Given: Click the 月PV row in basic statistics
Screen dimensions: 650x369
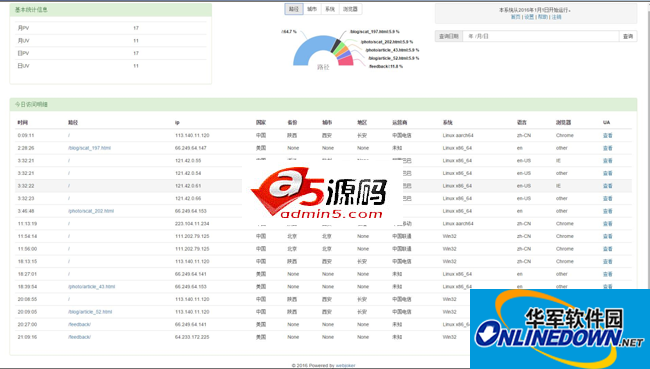Looking at the screenshot, I should click(111, 28).
